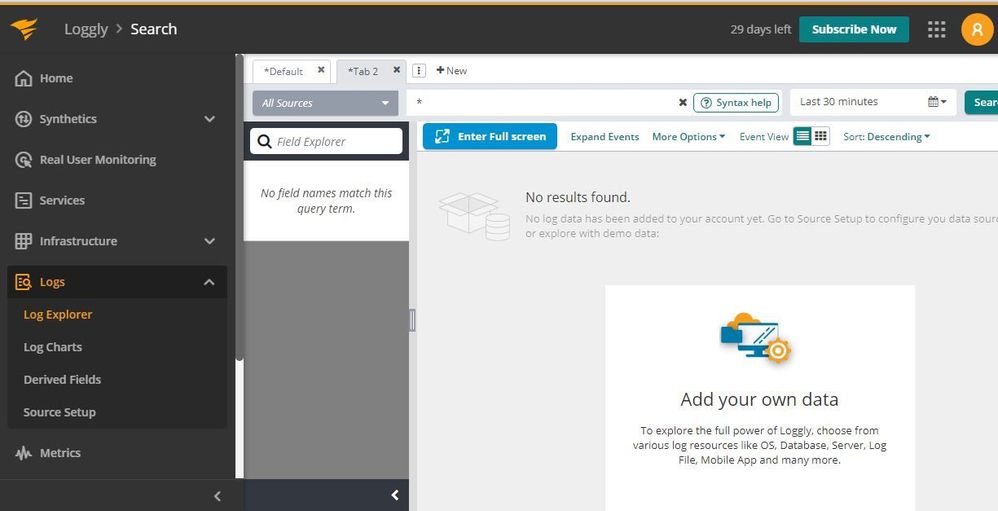Collapse the Field Explorer panel arrow
The height and width of the screenshot is (511, 998).
pyautogui.click(x=395, y=495)
